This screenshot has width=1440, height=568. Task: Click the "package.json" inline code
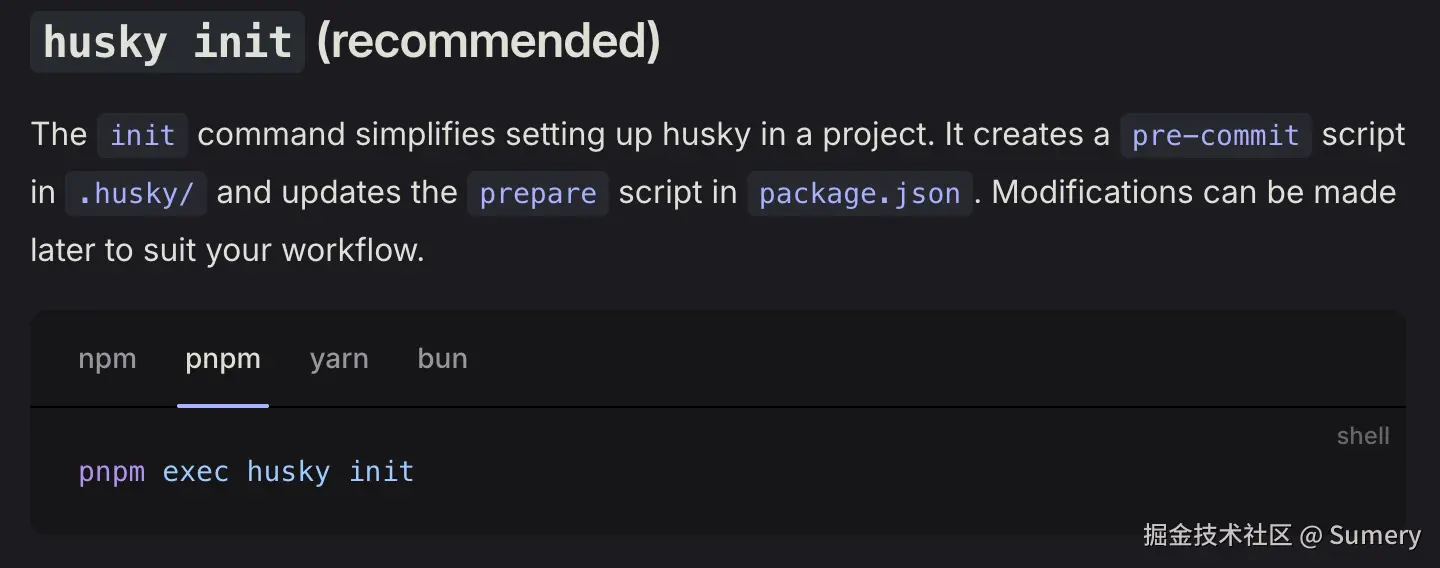[860, 194]
